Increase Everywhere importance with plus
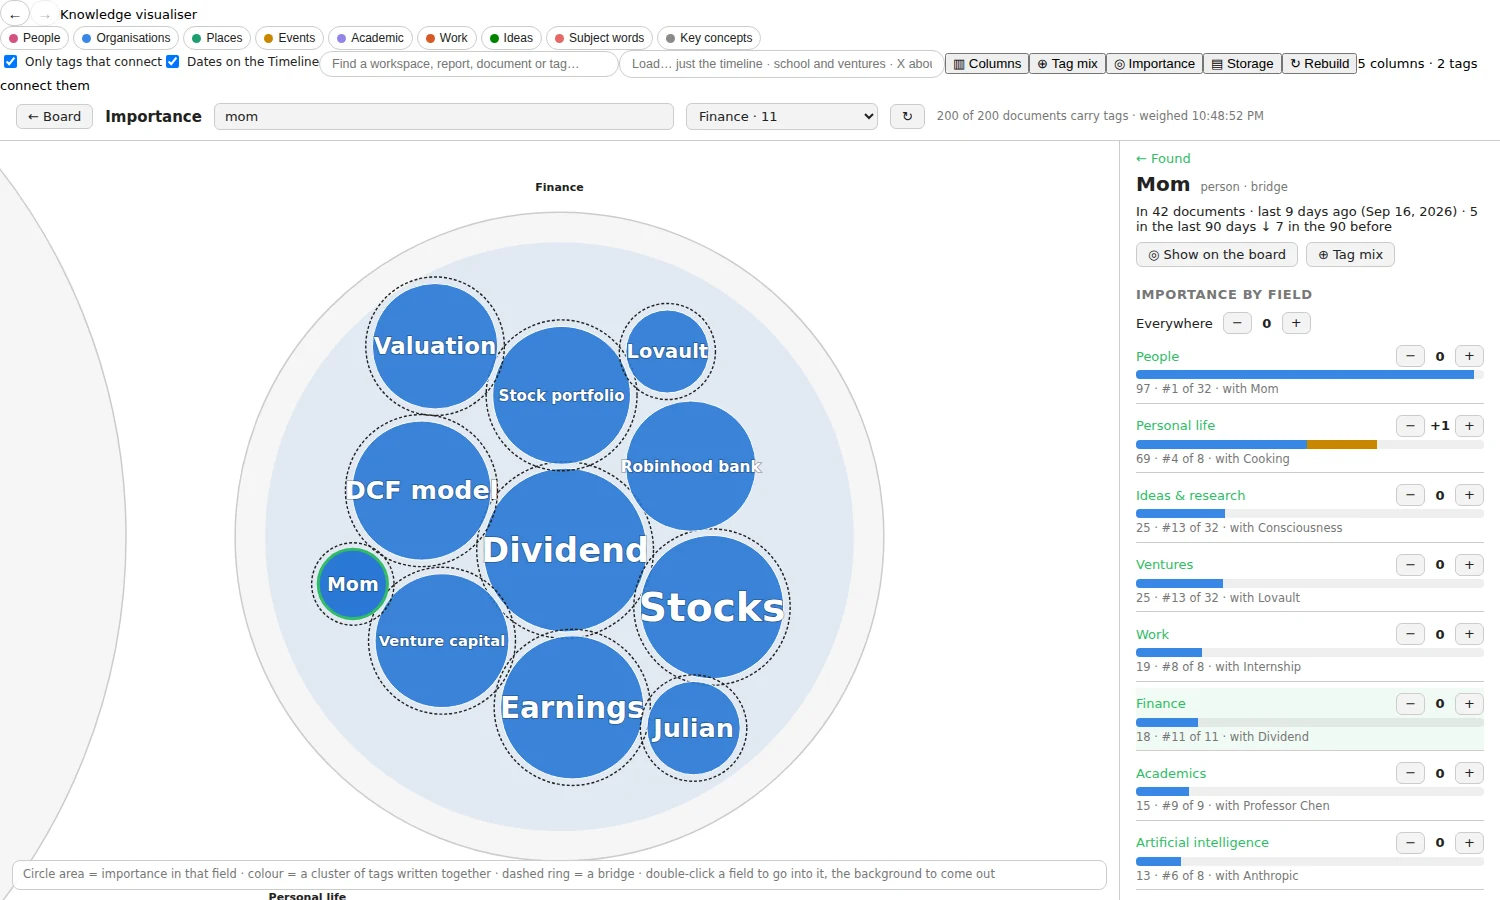The image size is (1500, 900). [1296, 323]
